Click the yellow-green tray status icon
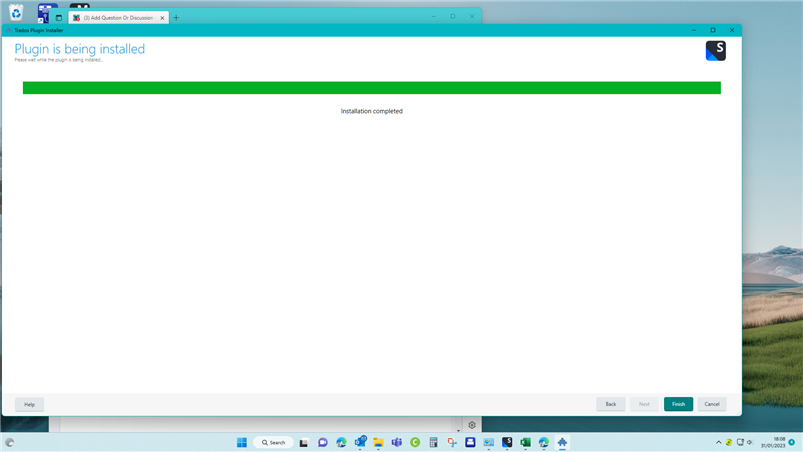Screen dimensions: 803x452 click(x=729, y=442)
